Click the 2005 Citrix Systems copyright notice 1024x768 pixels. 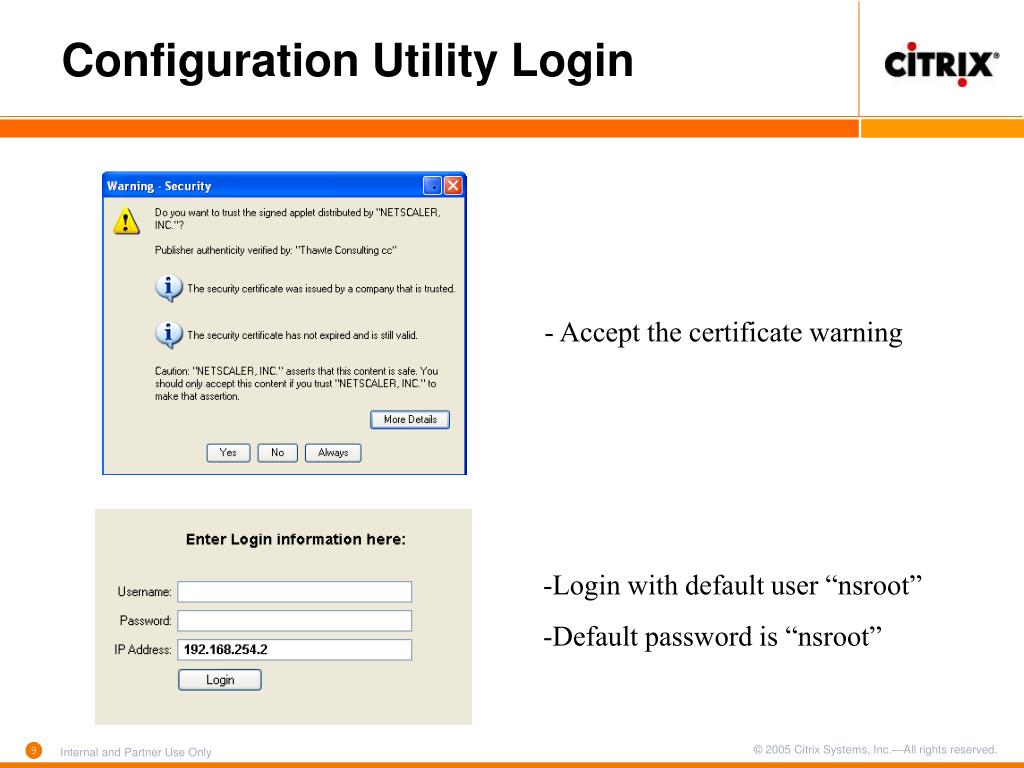click(874, 747)
